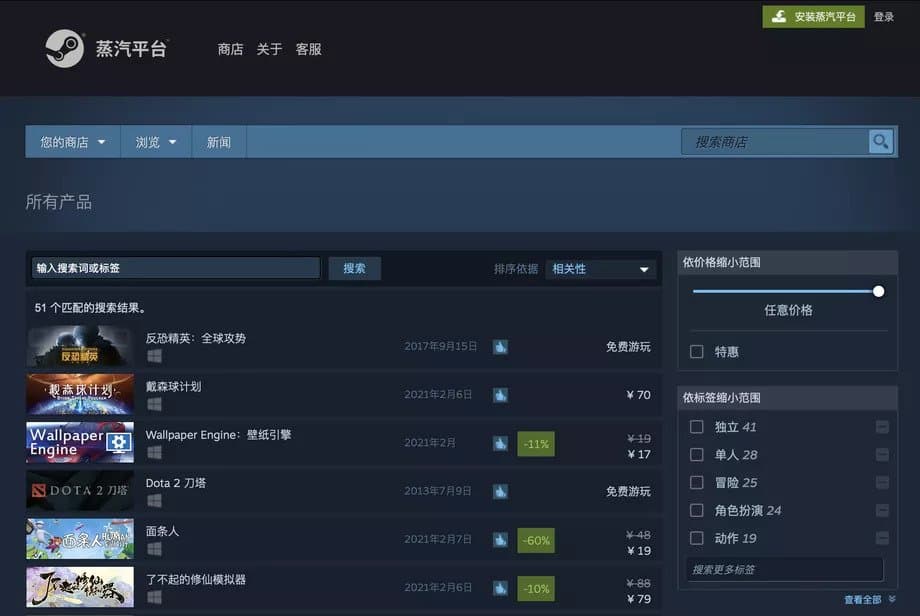Open the 商店 menu item in header
Image resolution: width=920 pixels, height=616 pixels.
[x=230, y=49]
